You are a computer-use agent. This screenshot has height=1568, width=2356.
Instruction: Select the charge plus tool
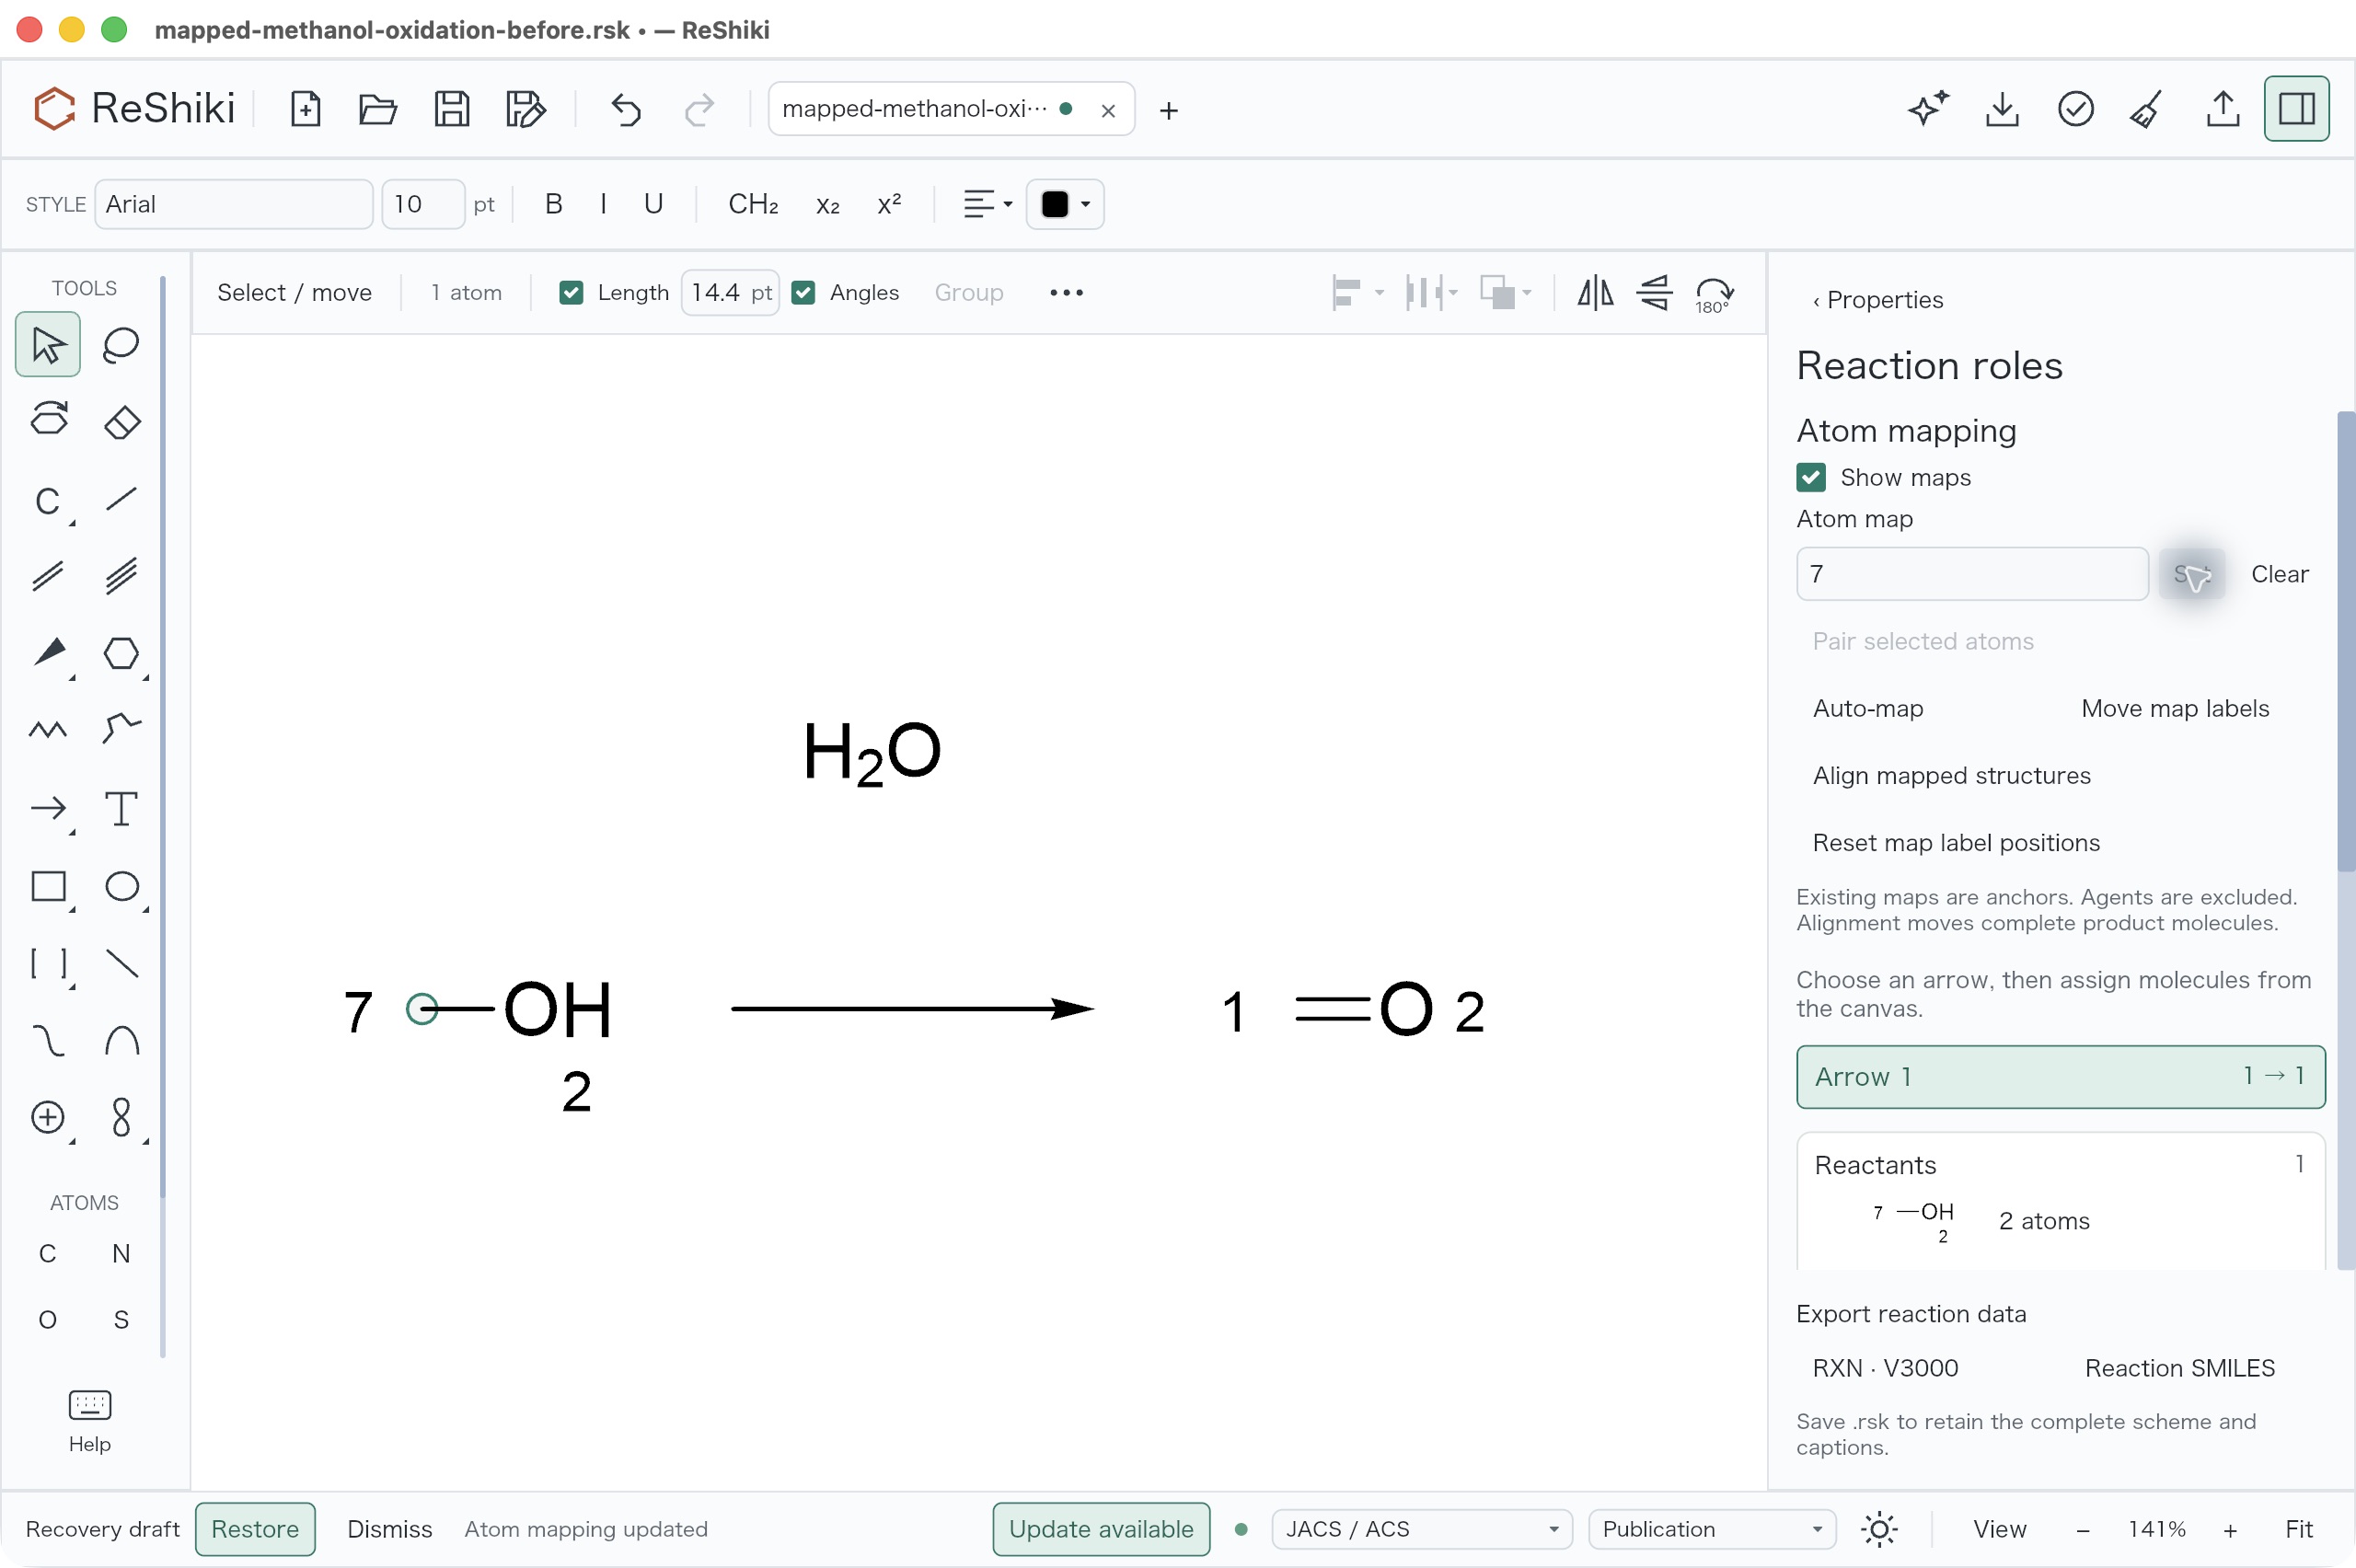point(48,1117)
